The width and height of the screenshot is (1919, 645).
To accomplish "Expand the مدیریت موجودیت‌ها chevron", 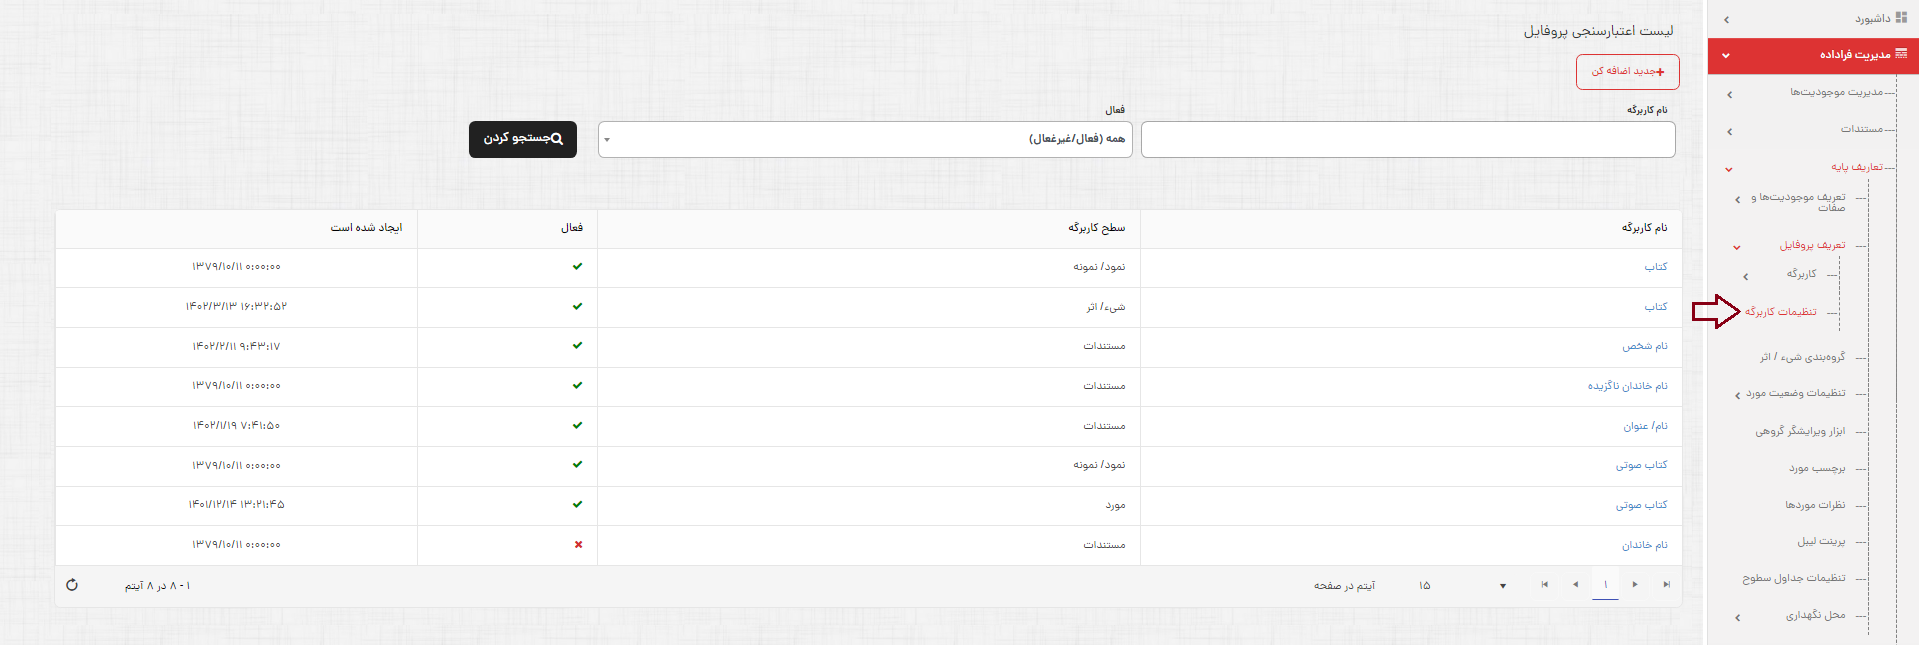I will pos(1730,95).
